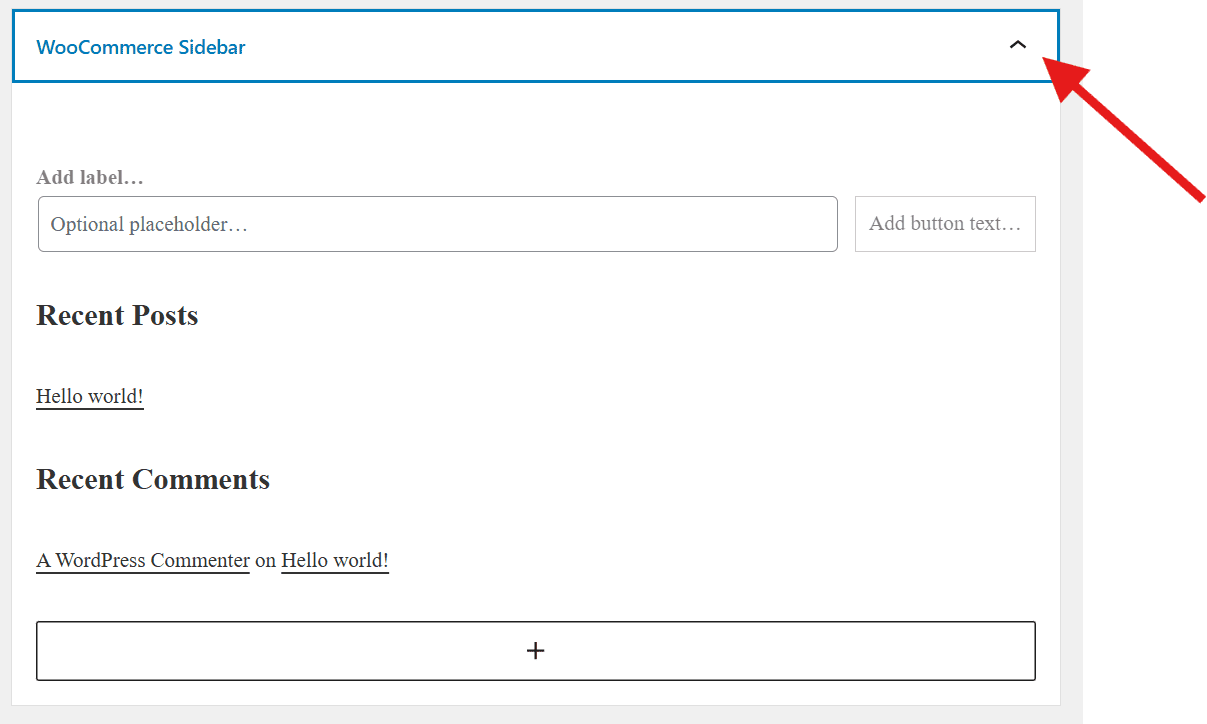Viewport: 1207px width, 724px height.
Task: Select the "Recent Comments" heading
Action: (152, 479)
